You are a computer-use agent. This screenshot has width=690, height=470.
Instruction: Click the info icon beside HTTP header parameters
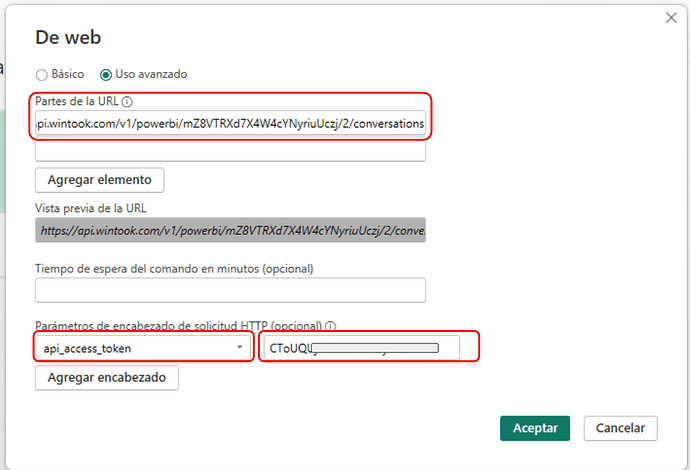[x=330, y=326]
